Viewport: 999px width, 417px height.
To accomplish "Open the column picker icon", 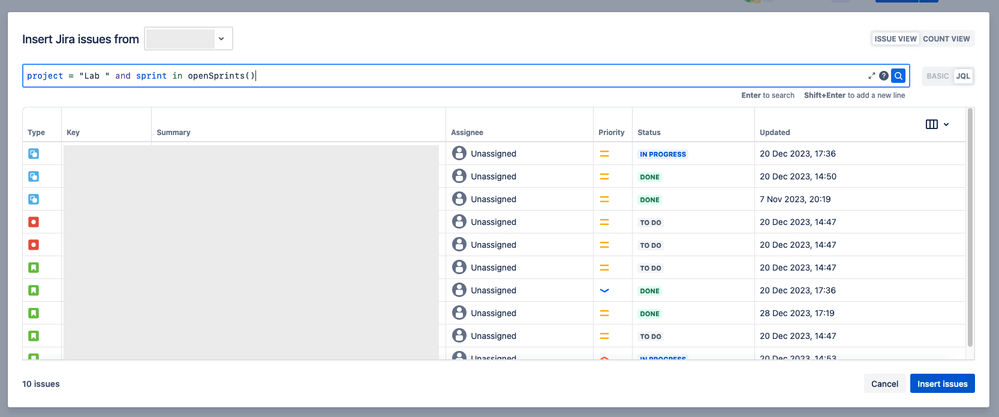I will coord(931,124).
